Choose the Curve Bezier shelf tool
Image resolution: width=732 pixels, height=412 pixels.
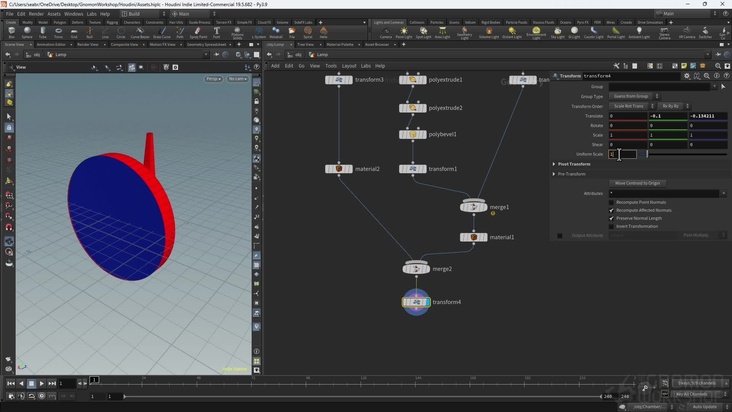140,32
